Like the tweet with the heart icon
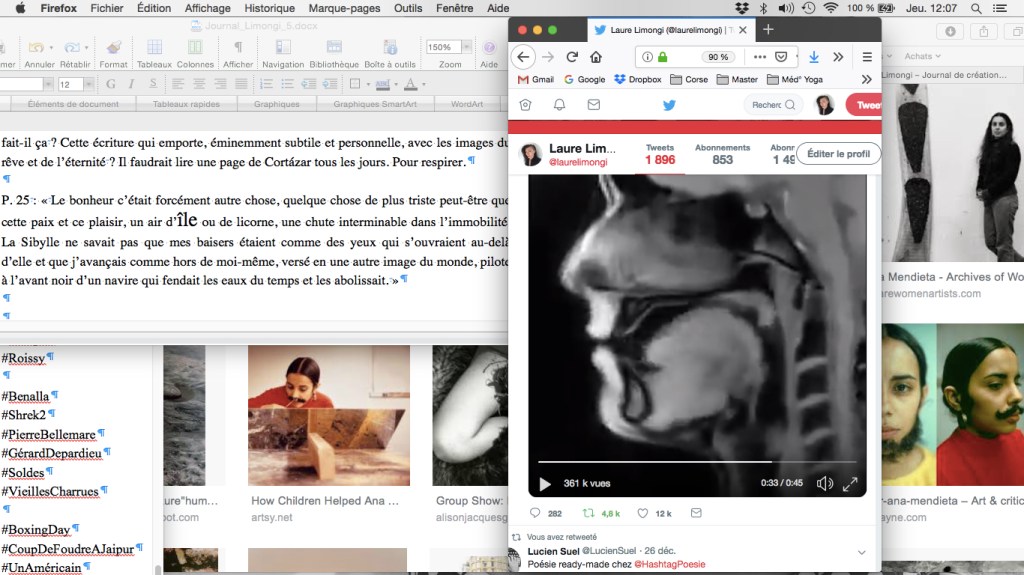The width and height of the screenshot is (1024, 575). pyautogui.click(x=643, y=513)
